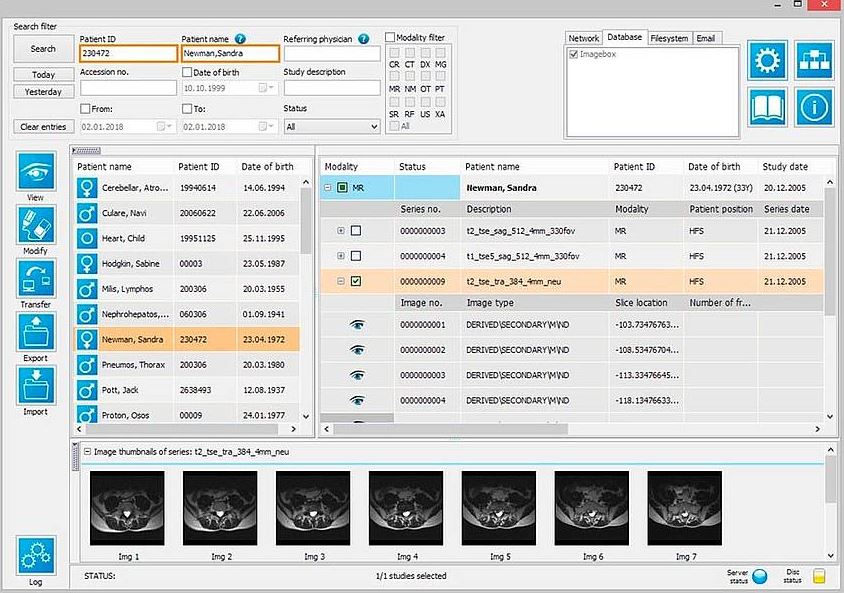Open the To date picker dropdown
The height and width of the screenshot is (593, 844).
(x=266, y=126)
